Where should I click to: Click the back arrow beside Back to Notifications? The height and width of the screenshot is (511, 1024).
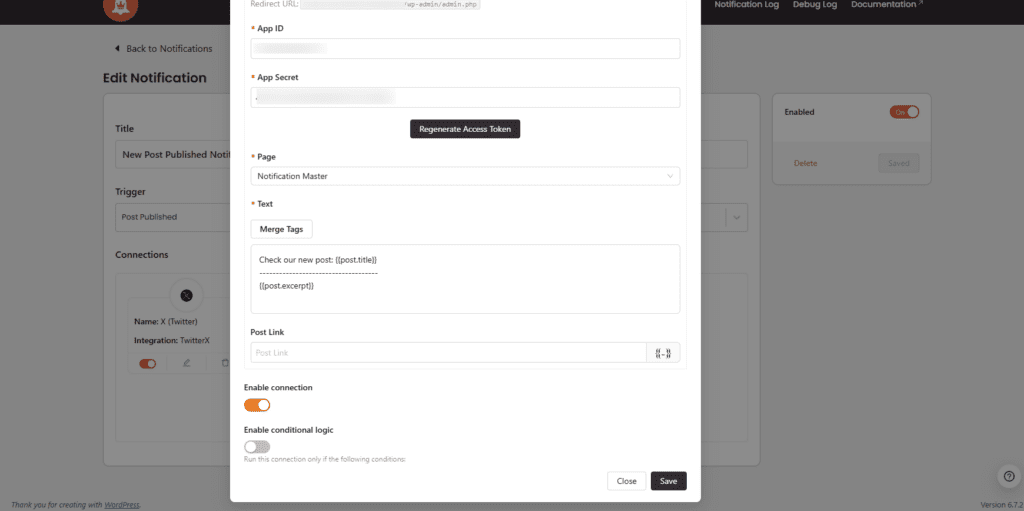pyautogui.click(x=117, y=48)
